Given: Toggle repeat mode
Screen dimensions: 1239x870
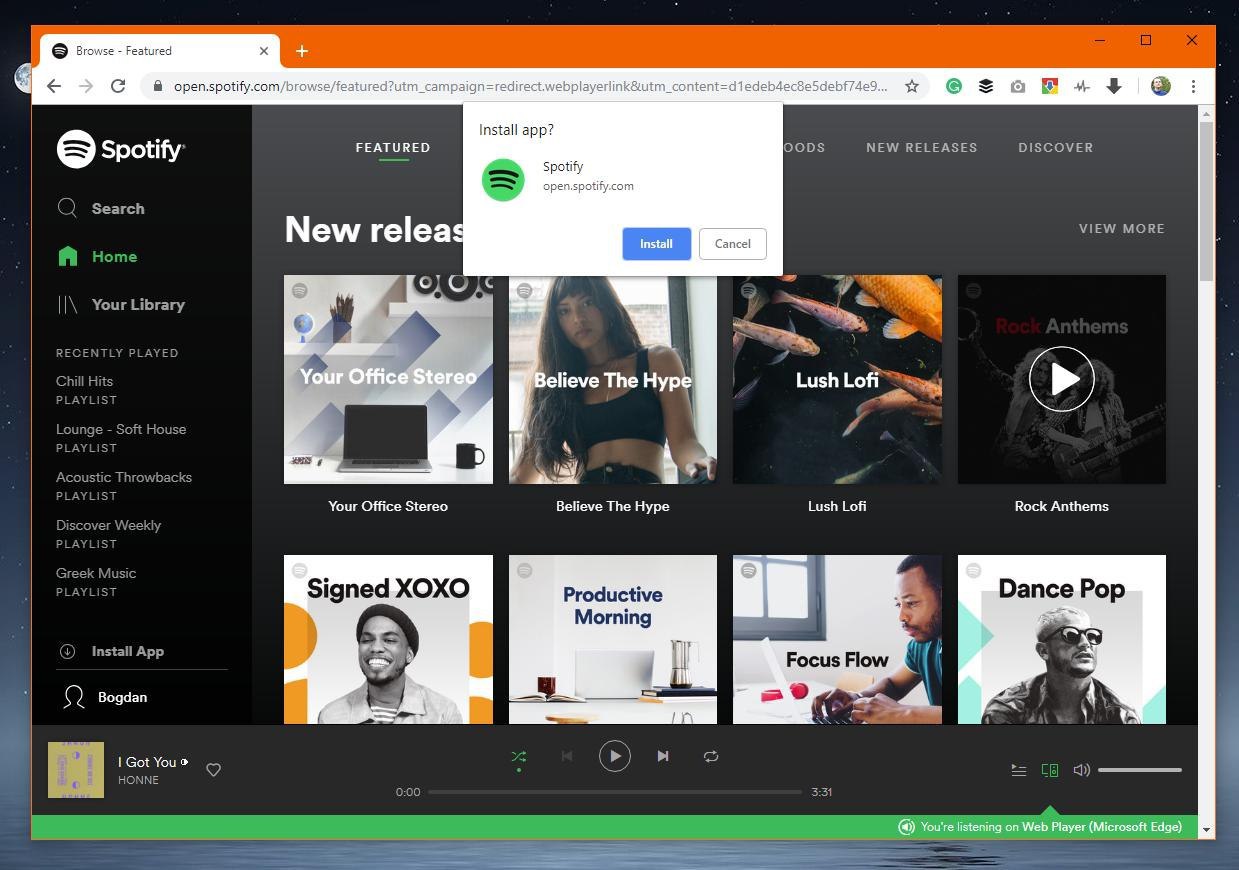Looking at the screenshot, I should coord(711,756).
